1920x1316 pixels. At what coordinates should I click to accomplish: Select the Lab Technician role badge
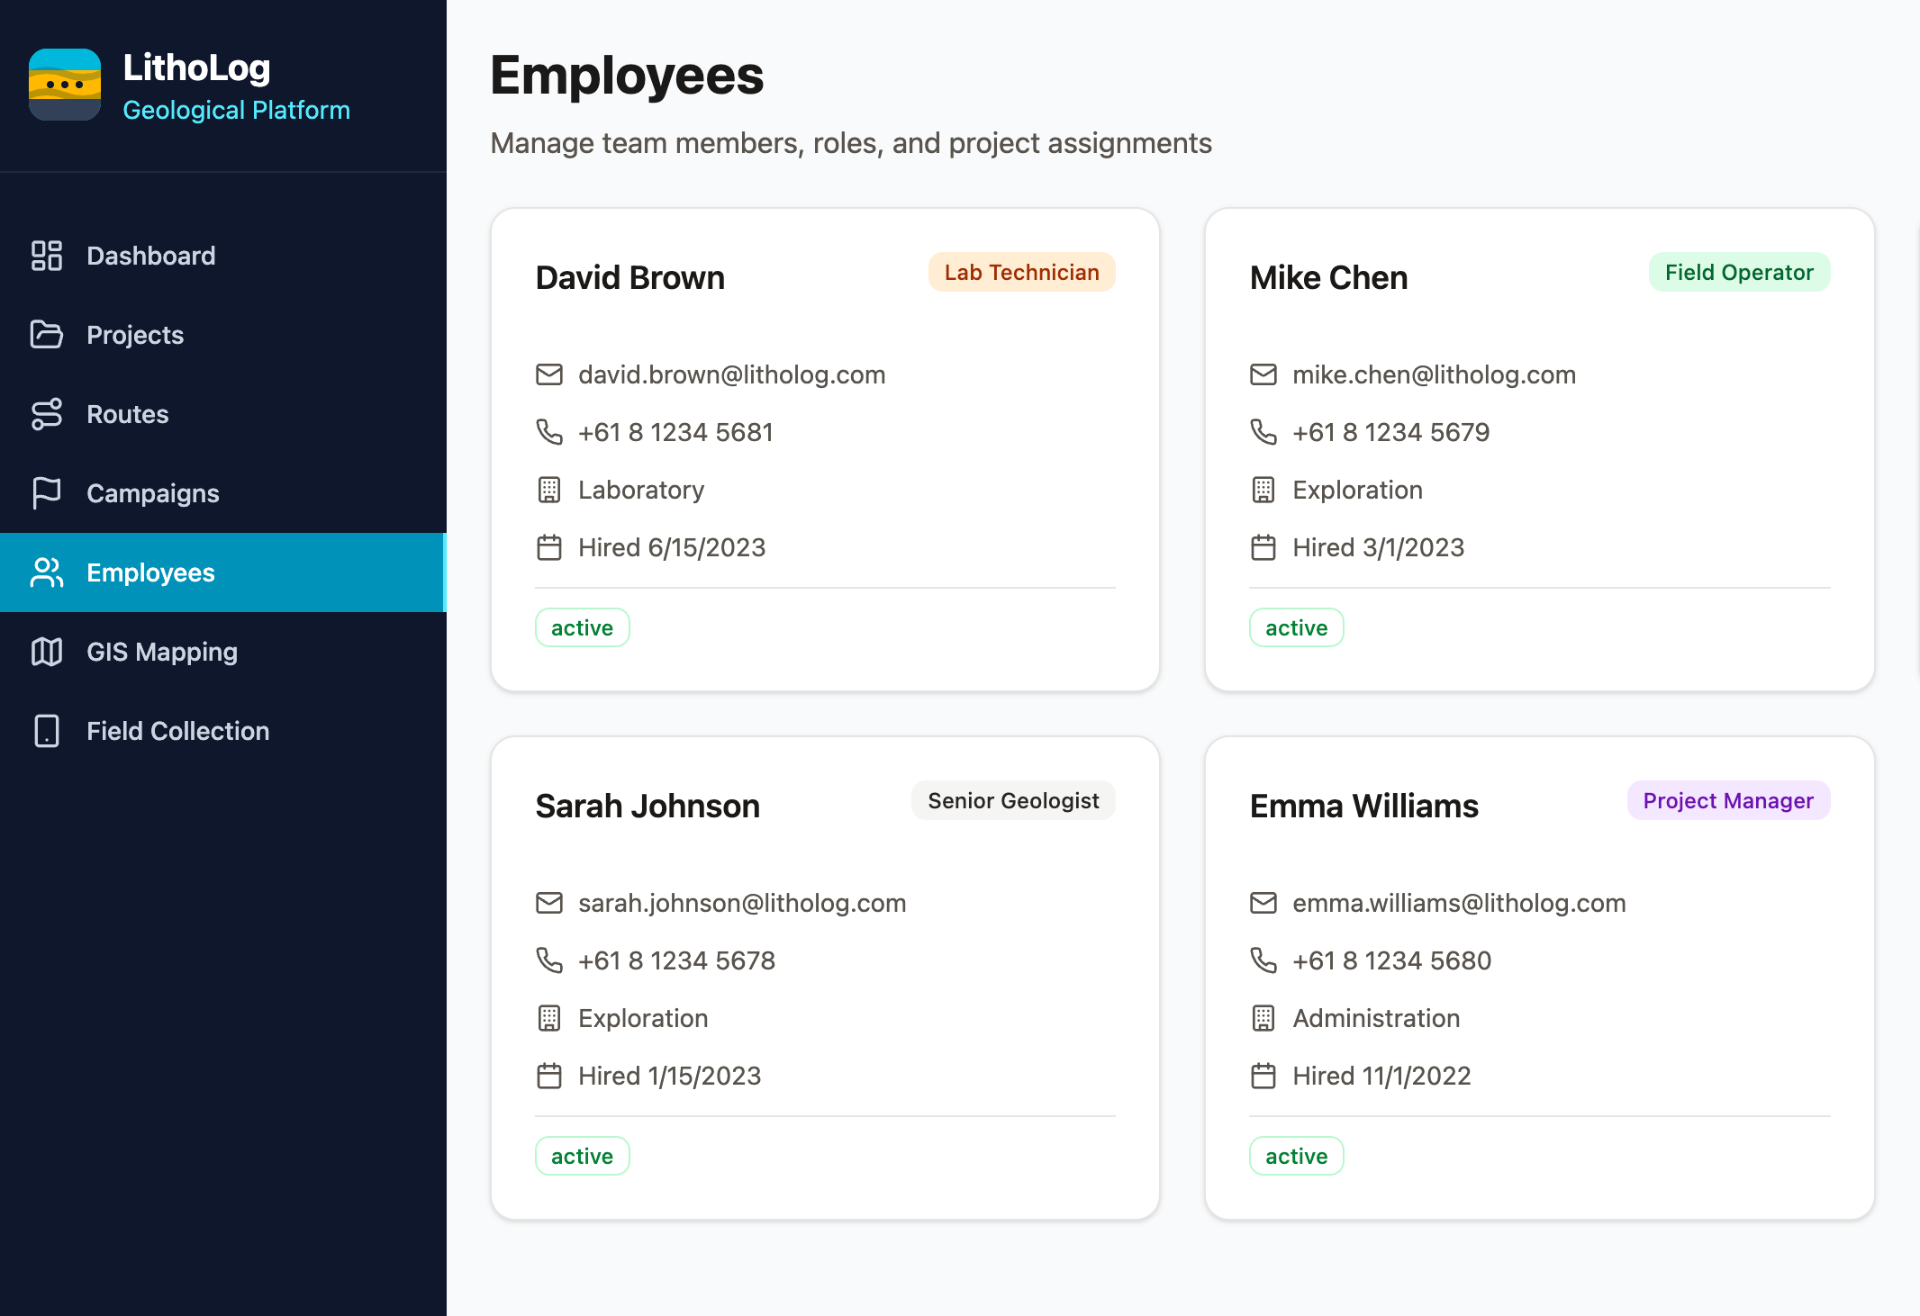point(1021,272)
